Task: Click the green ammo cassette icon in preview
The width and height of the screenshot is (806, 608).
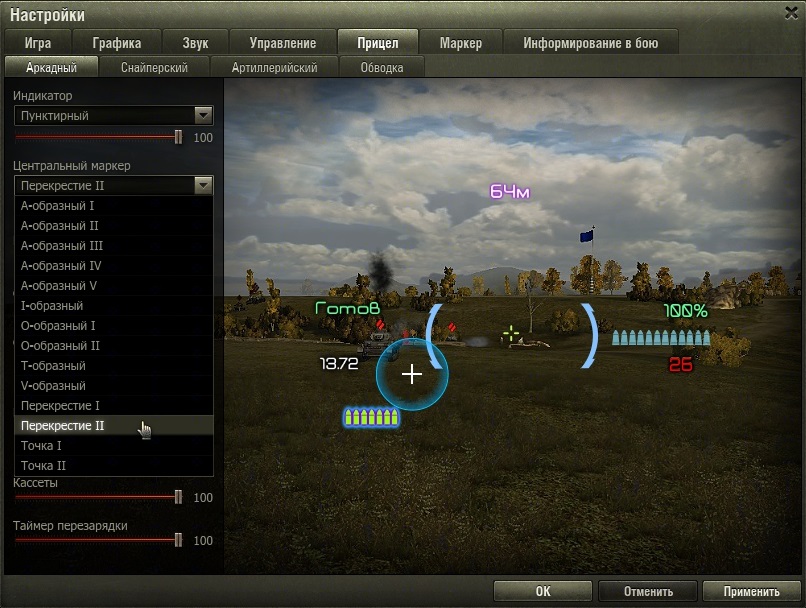Action: point(371,417)
